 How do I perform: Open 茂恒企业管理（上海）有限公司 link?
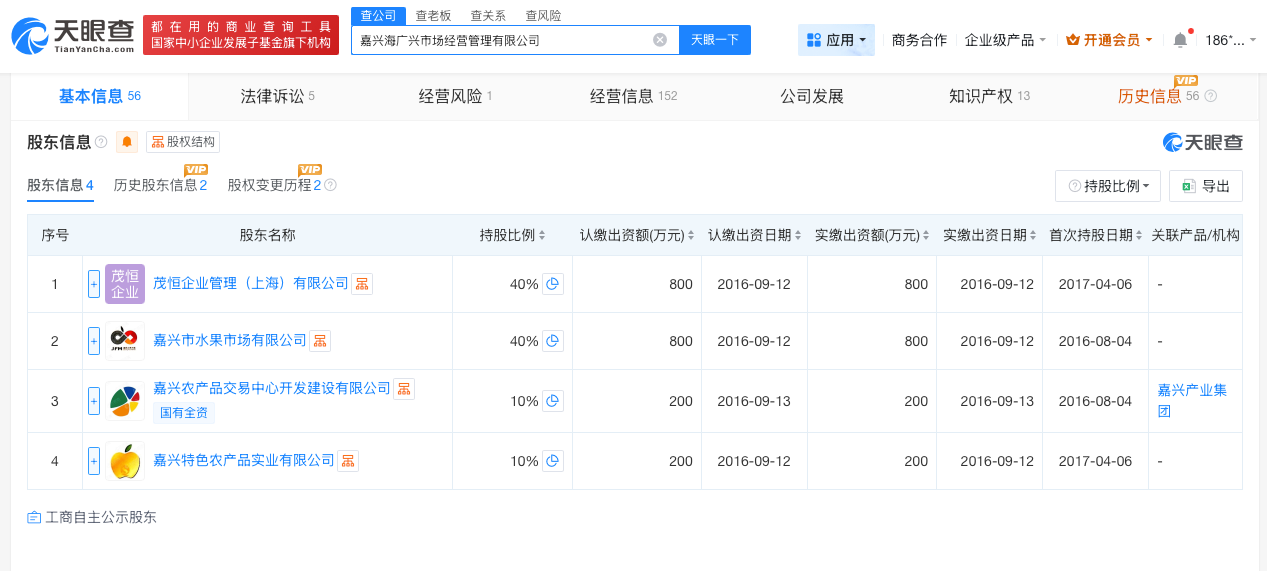tap(251, 284)
